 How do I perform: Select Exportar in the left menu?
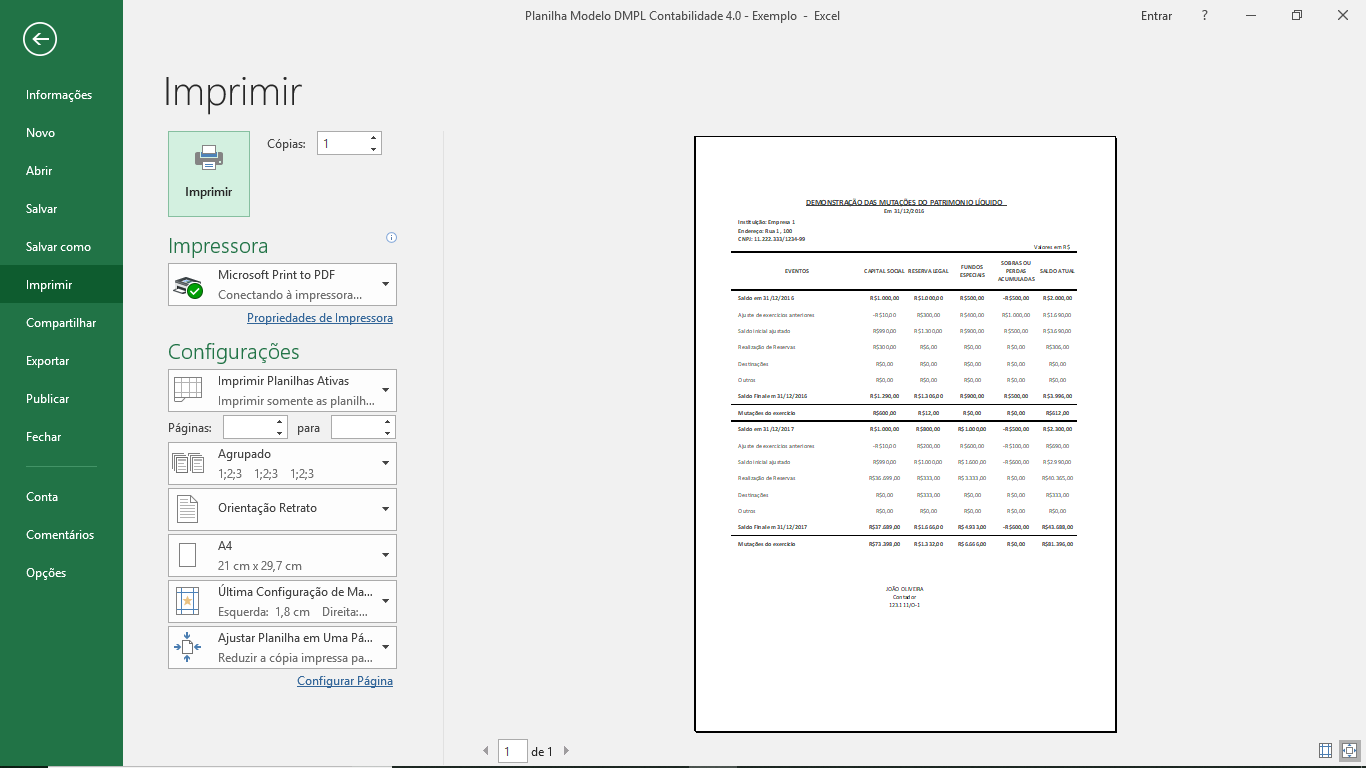(48, 361)
